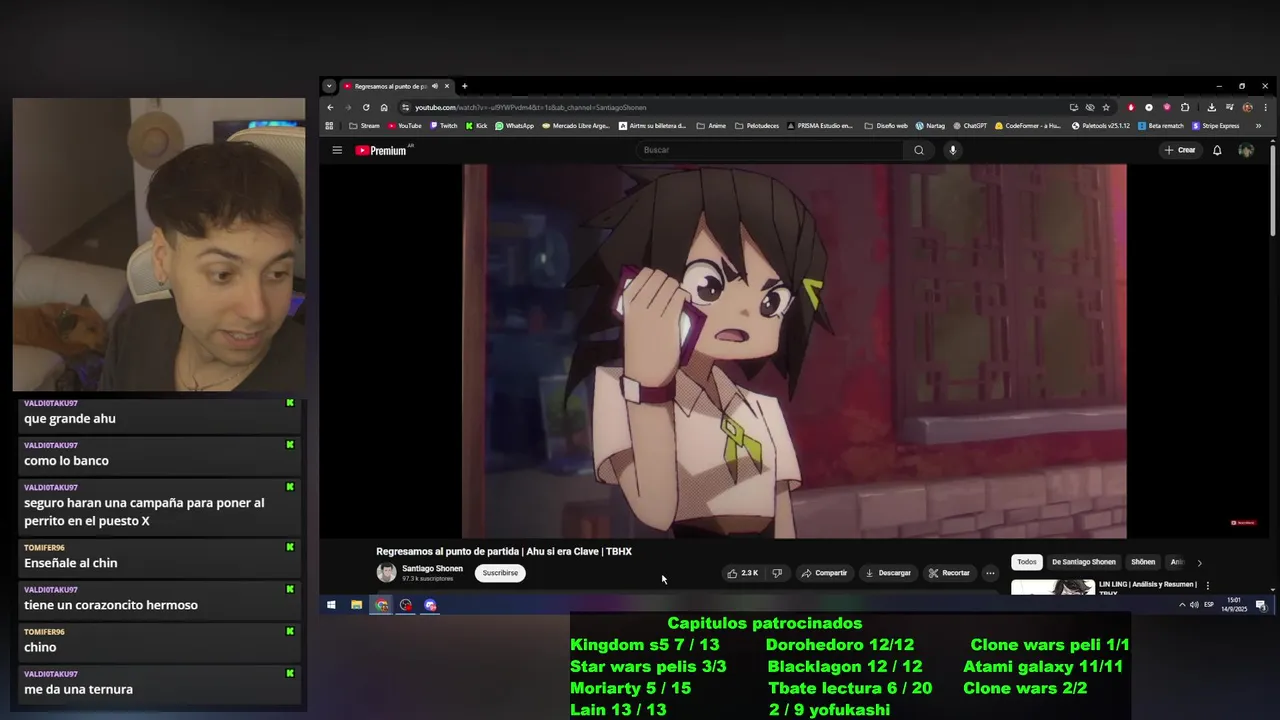This screenshot has height=720, width=1280.
Task: Open the Chrome three-dot menu
Action: 1265,107
